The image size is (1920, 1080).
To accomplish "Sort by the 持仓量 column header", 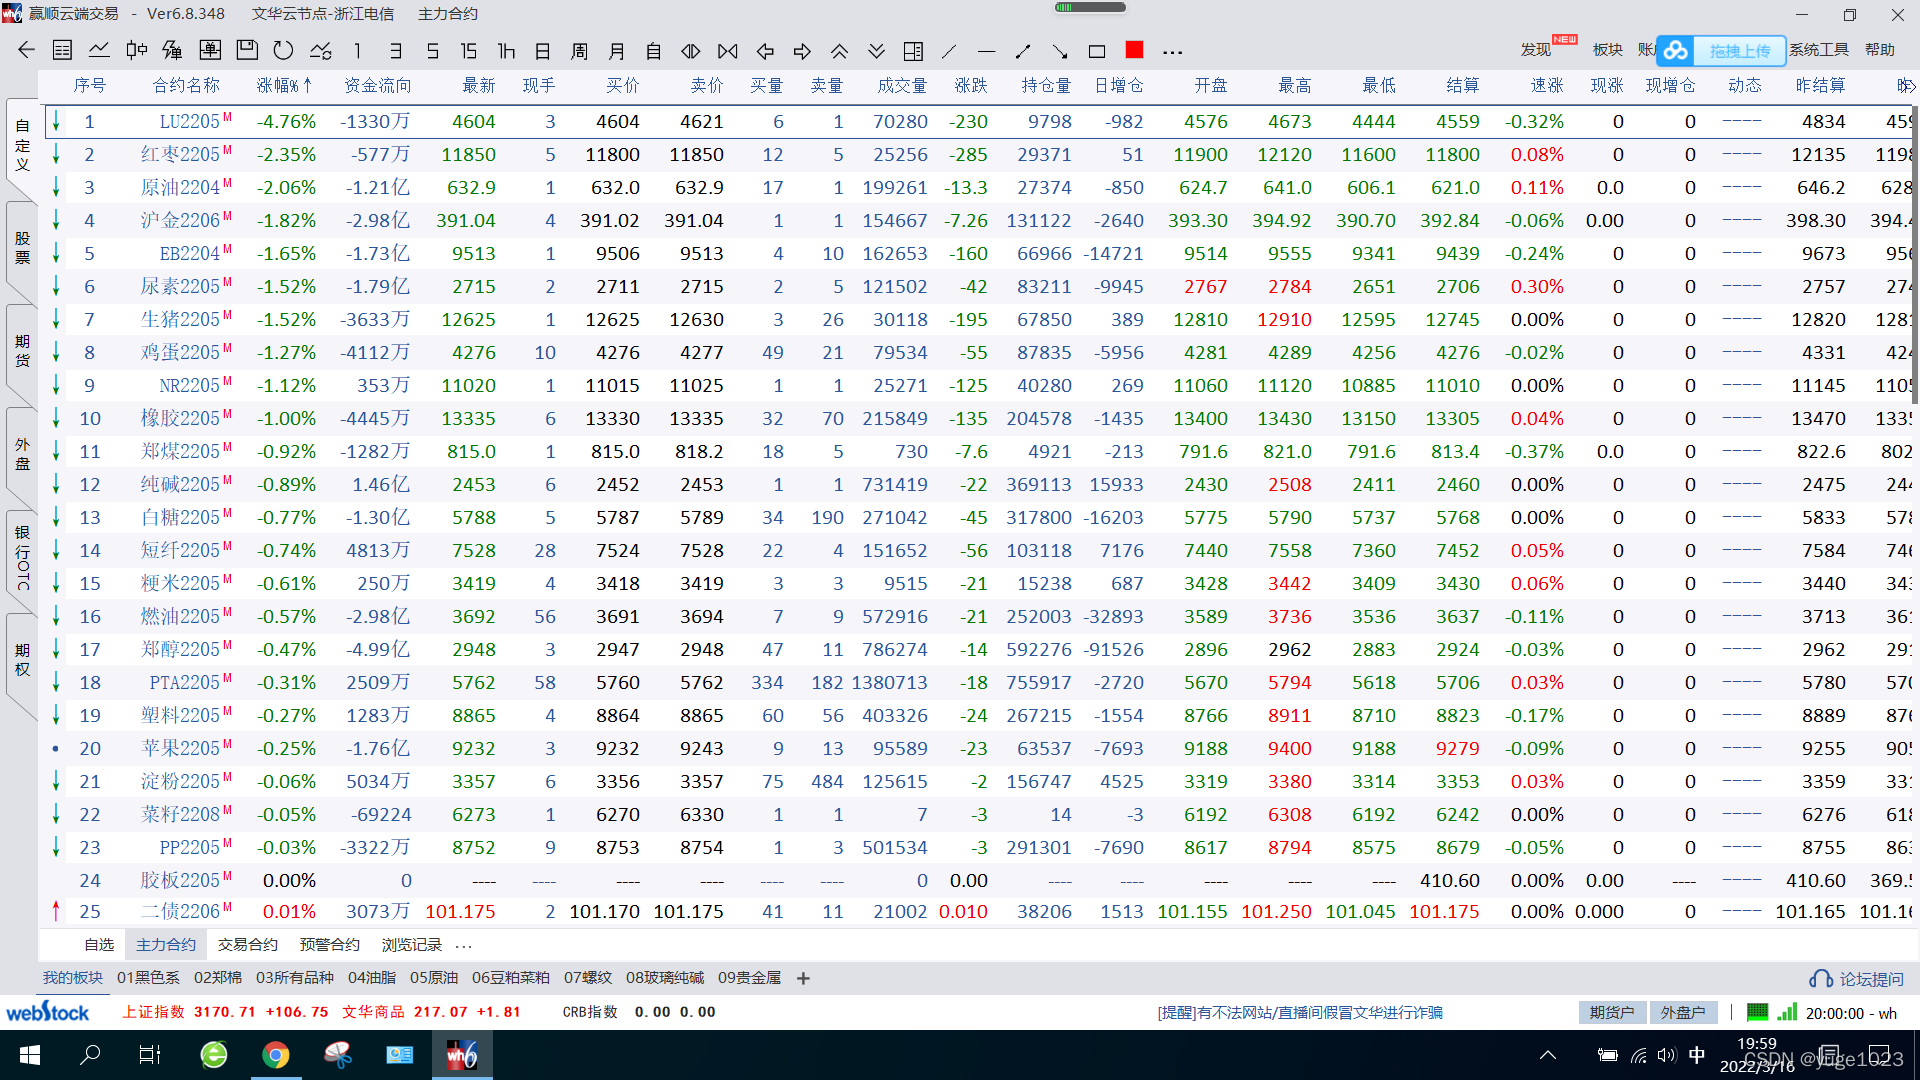I will tap(1046, 86).
